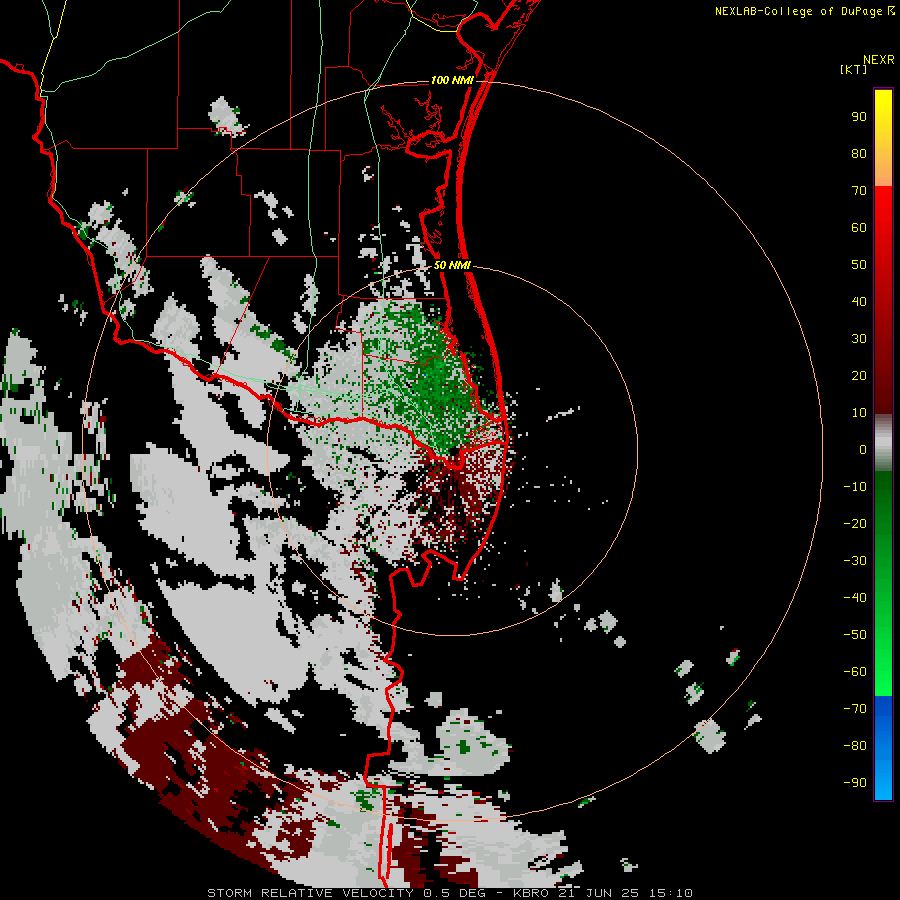Click the 50 value on the velocity scale
900x900 pixels.
pyautogui.click(x=859, y=265)
